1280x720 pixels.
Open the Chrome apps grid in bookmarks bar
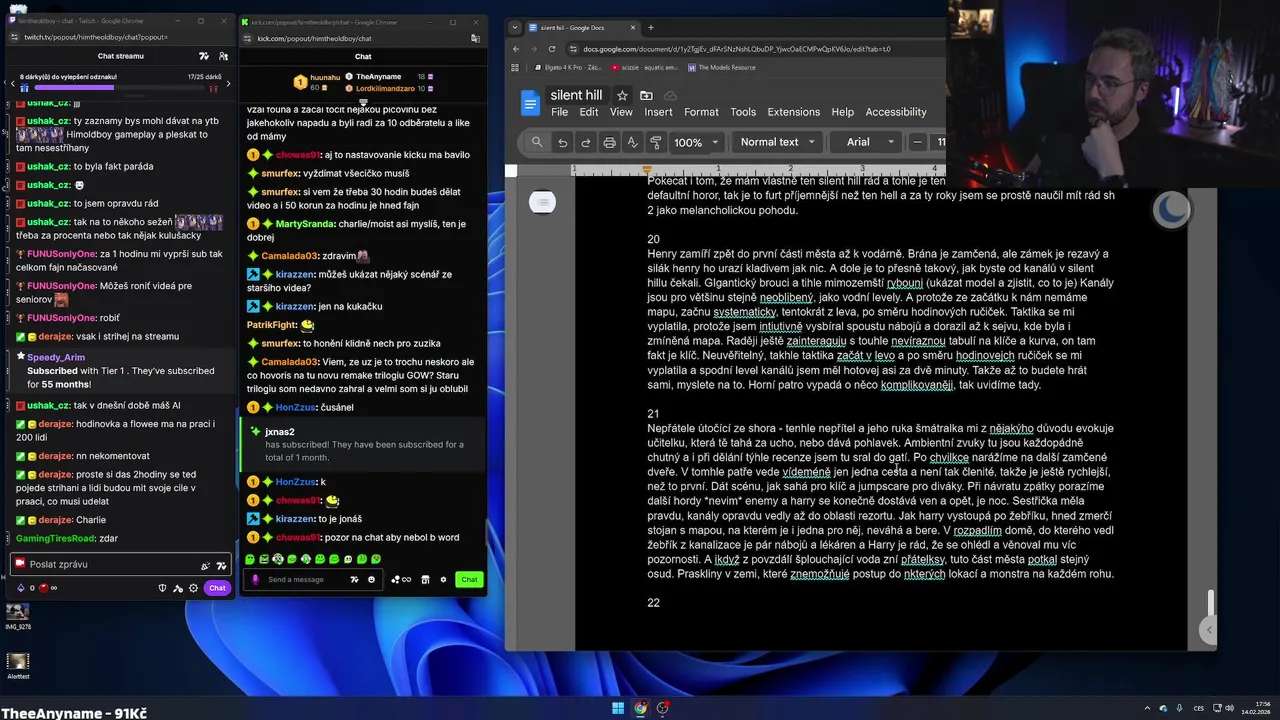515,67
